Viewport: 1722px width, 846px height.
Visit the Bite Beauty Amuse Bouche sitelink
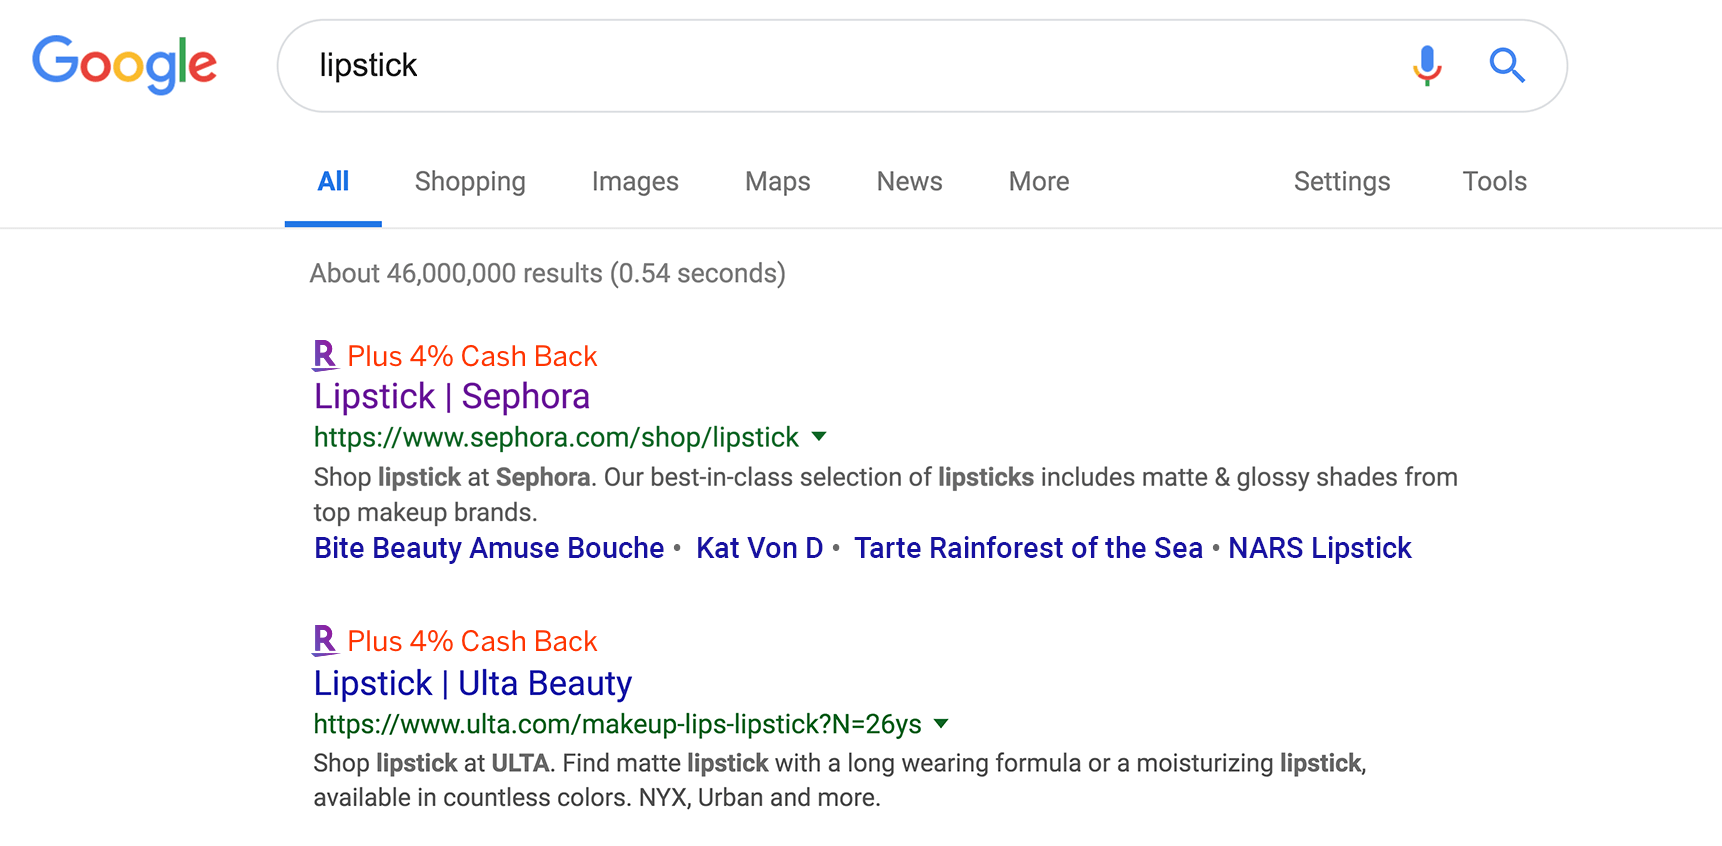pos(489,548)
